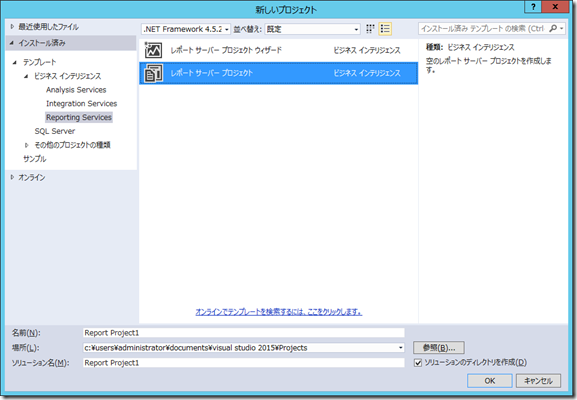Switch templates to small icons view

point(370,29)
